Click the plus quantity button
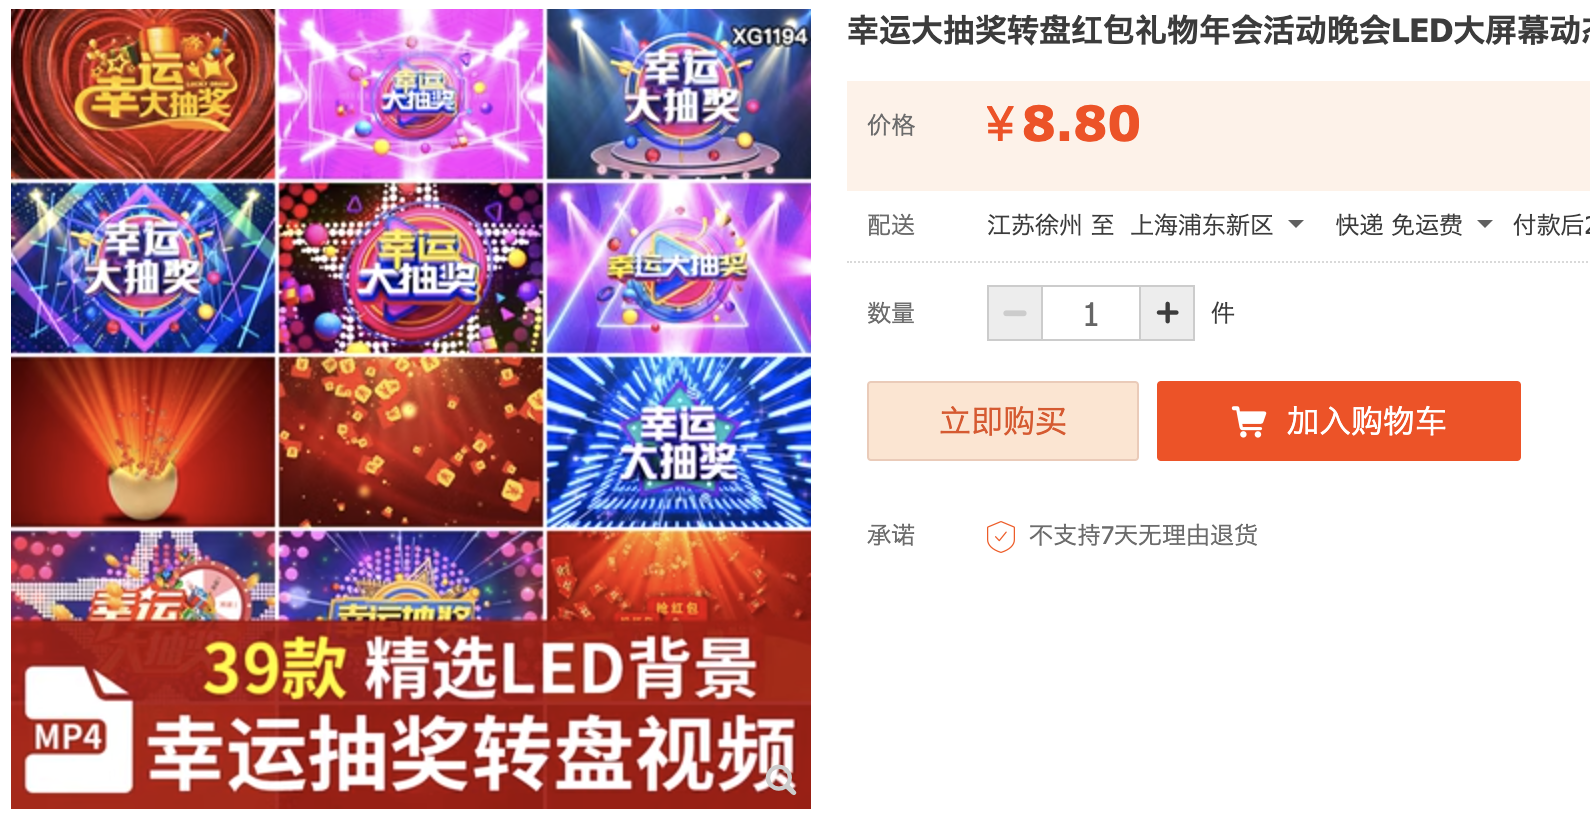 point(1167,313)
